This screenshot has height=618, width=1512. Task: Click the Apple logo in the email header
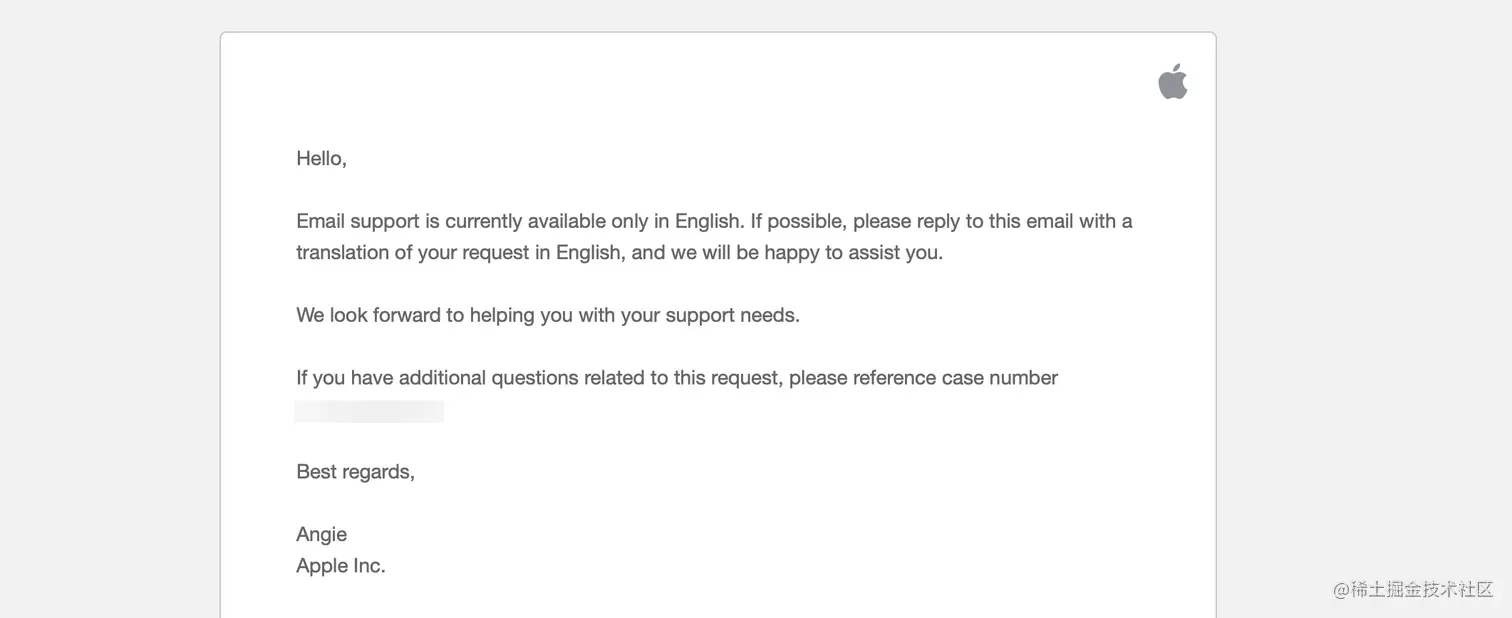point(1172,82)
